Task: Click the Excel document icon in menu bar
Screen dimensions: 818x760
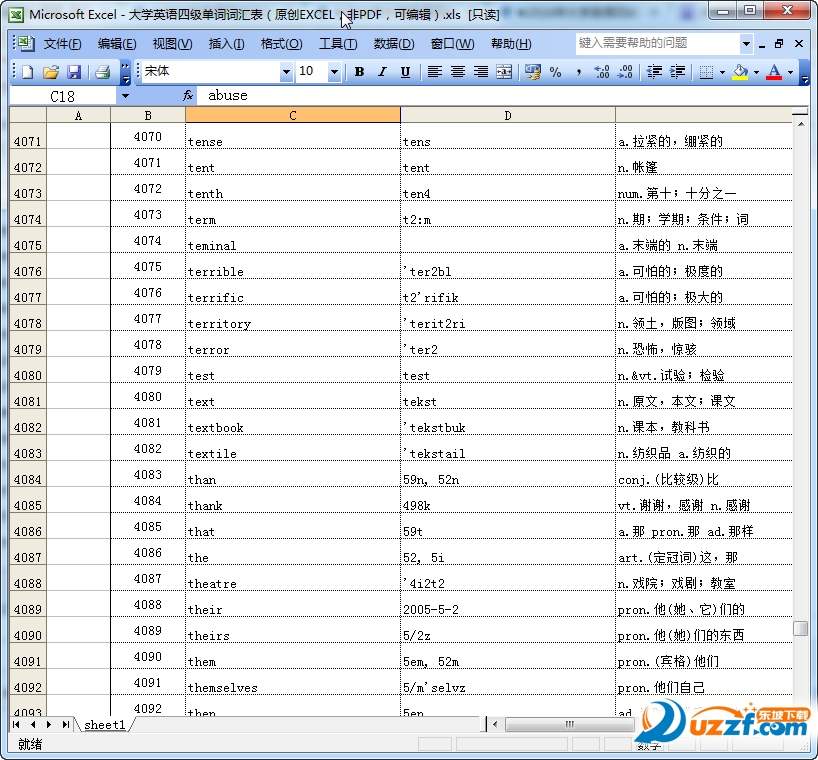Action: (24, 43)
